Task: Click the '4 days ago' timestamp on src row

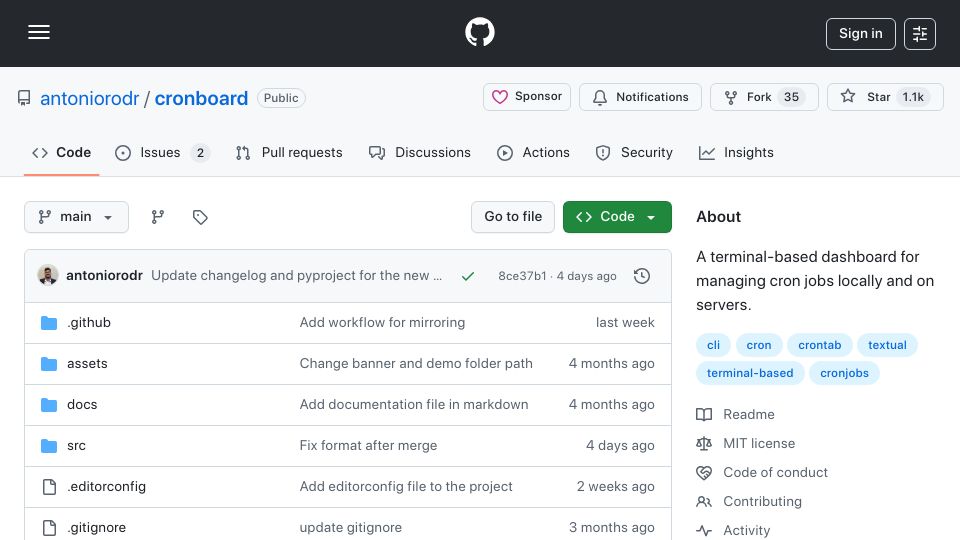Action: tap(620, 446)
